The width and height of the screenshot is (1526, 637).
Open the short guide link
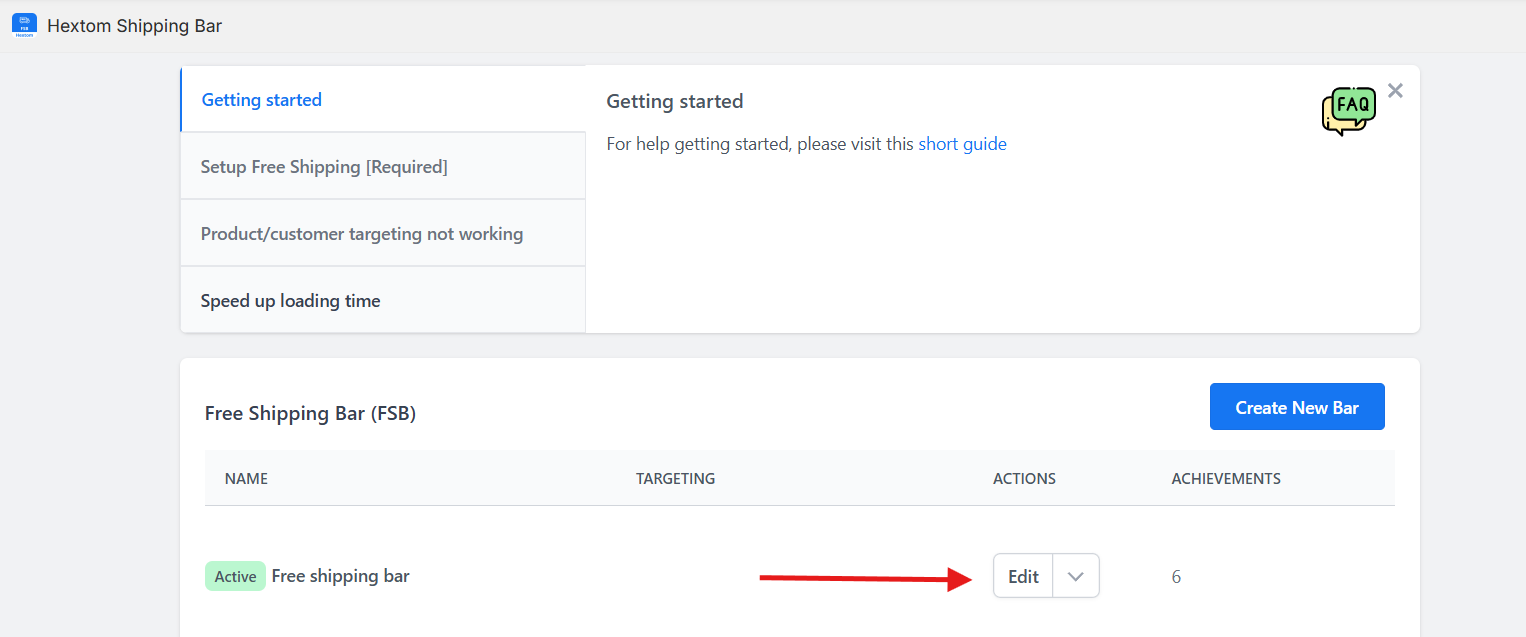coord(962,144)
